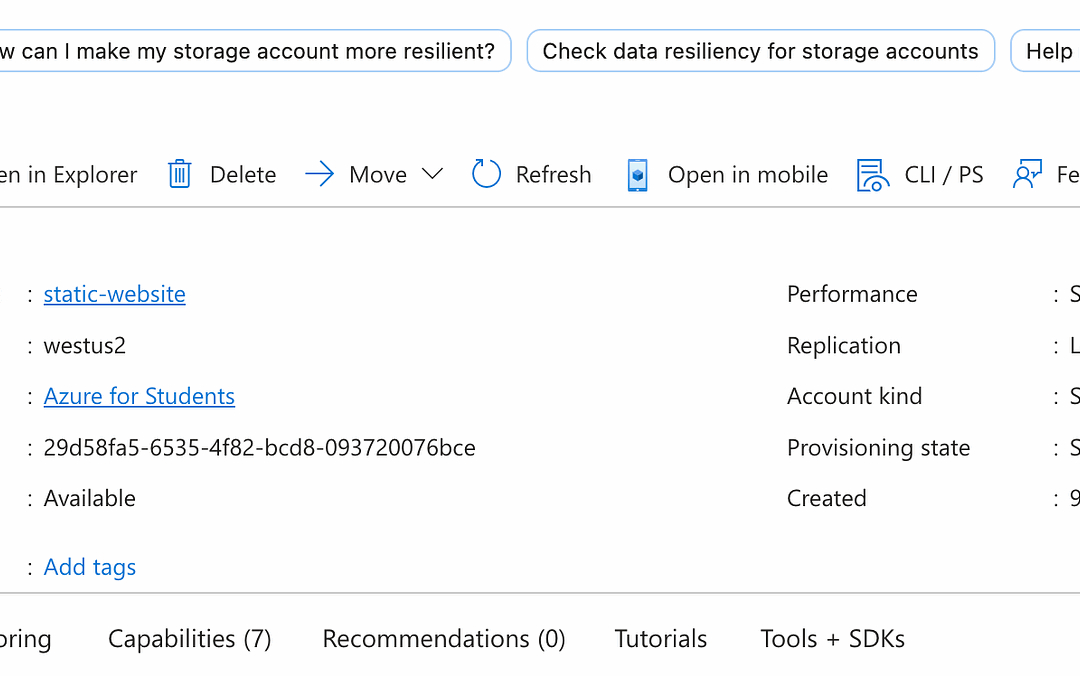Click the Delete trash can icon

(179, 175)
